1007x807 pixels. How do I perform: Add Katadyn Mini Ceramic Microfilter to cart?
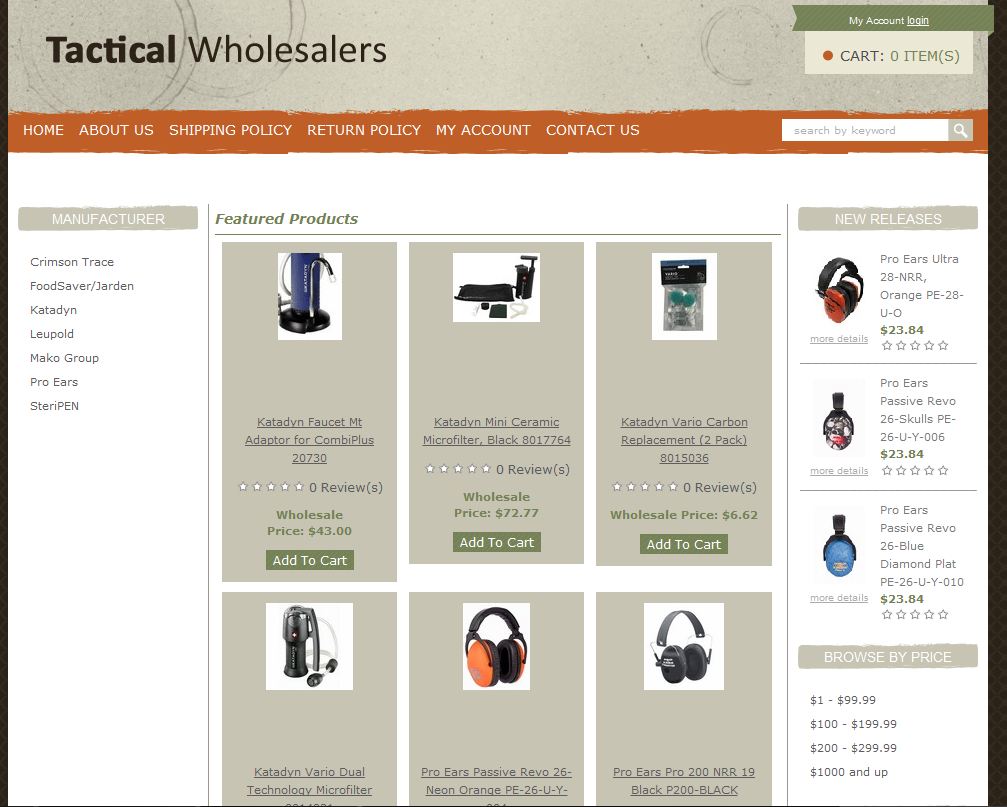[x=496, y=542]
